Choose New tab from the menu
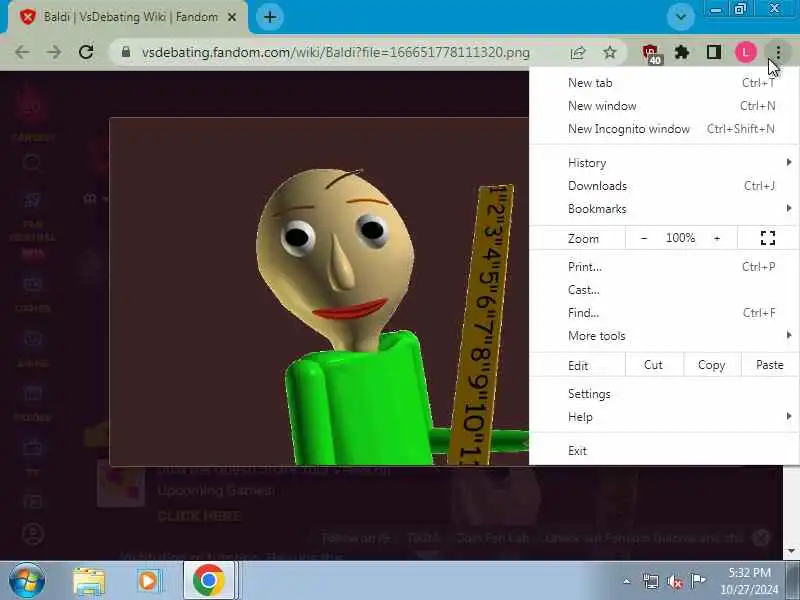This screenshot has width=800, height=600. click(x=664, y=83)
